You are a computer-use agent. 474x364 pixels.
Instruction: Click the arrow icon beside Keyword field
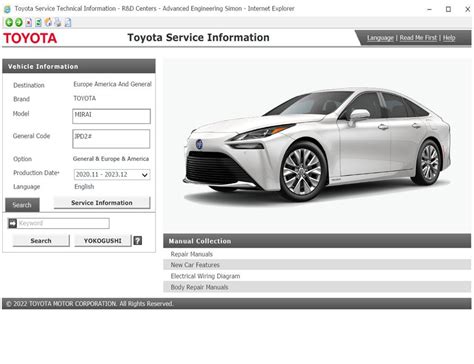(12, 223)
